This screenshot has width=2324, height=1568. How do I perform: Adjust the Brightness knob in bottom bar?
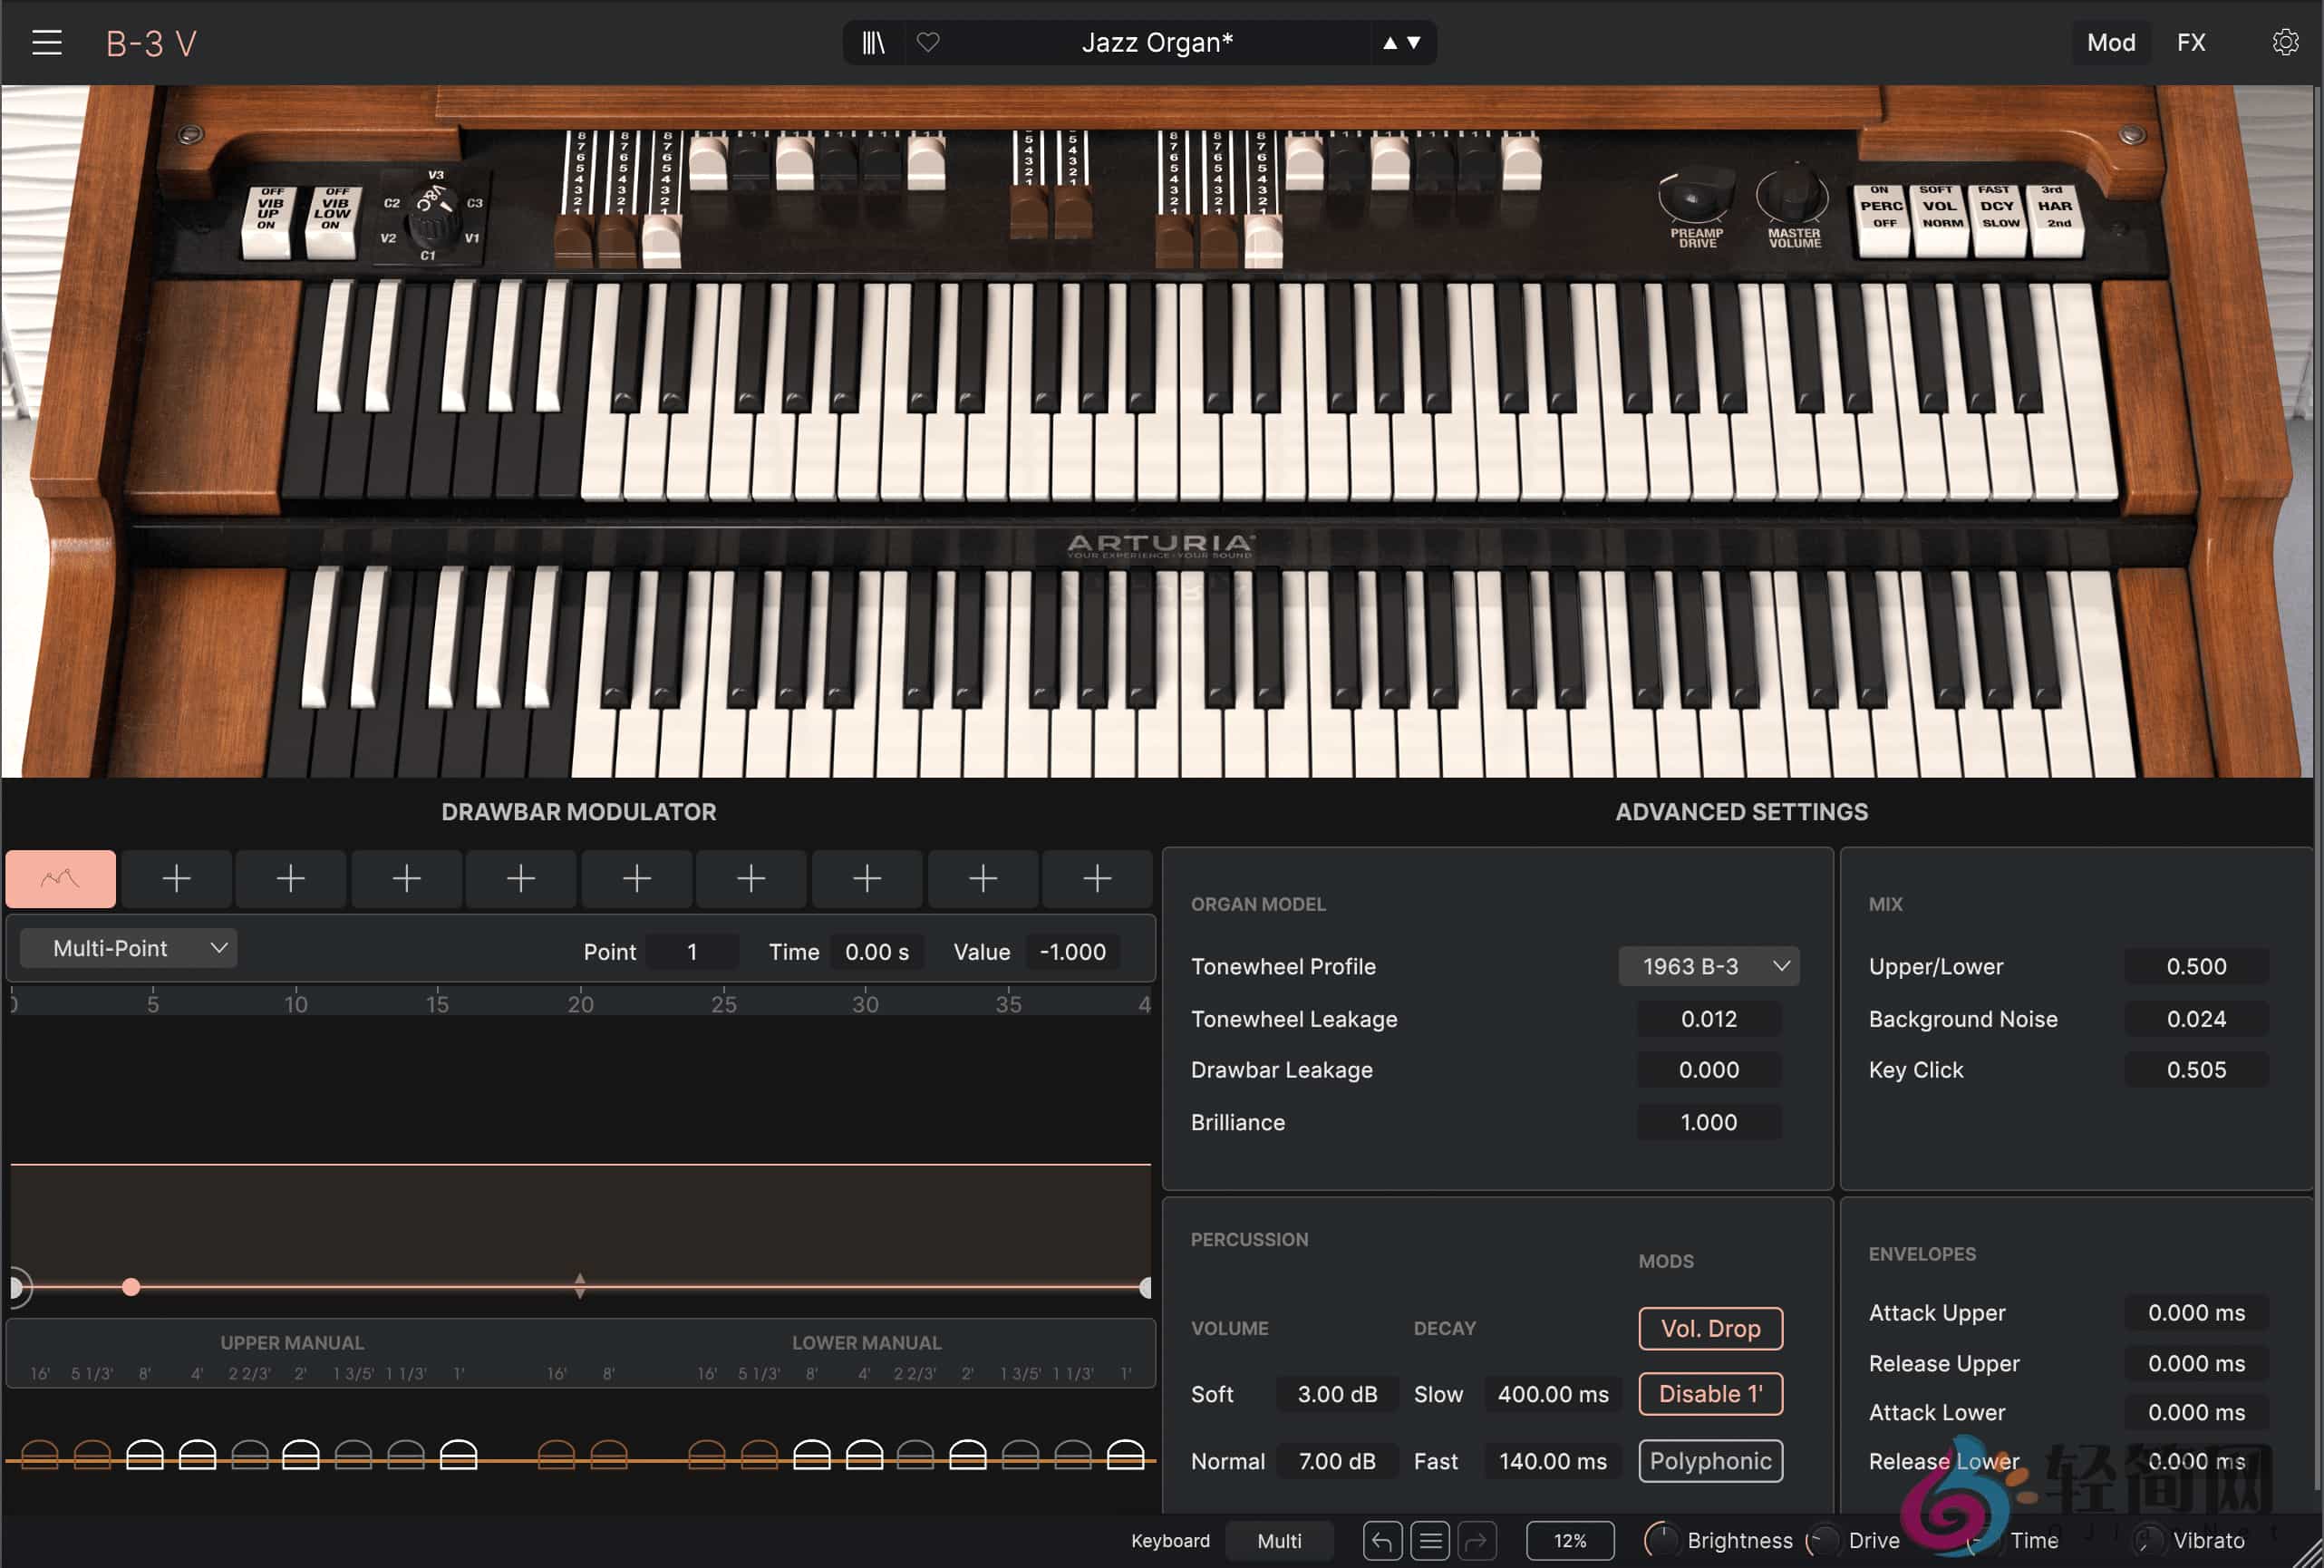[x=1664, y=1541]
